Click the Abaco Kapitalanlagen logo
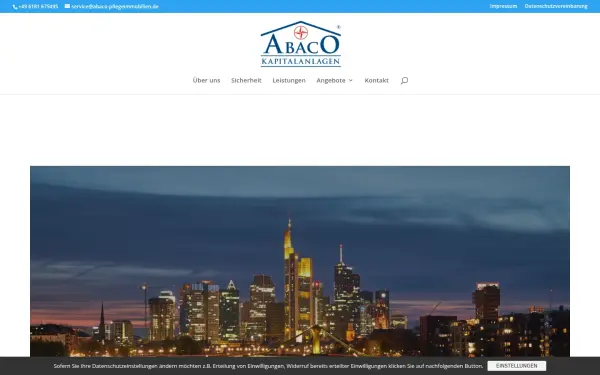This screenshot has width=600, height=375. (x=301, y=44)
